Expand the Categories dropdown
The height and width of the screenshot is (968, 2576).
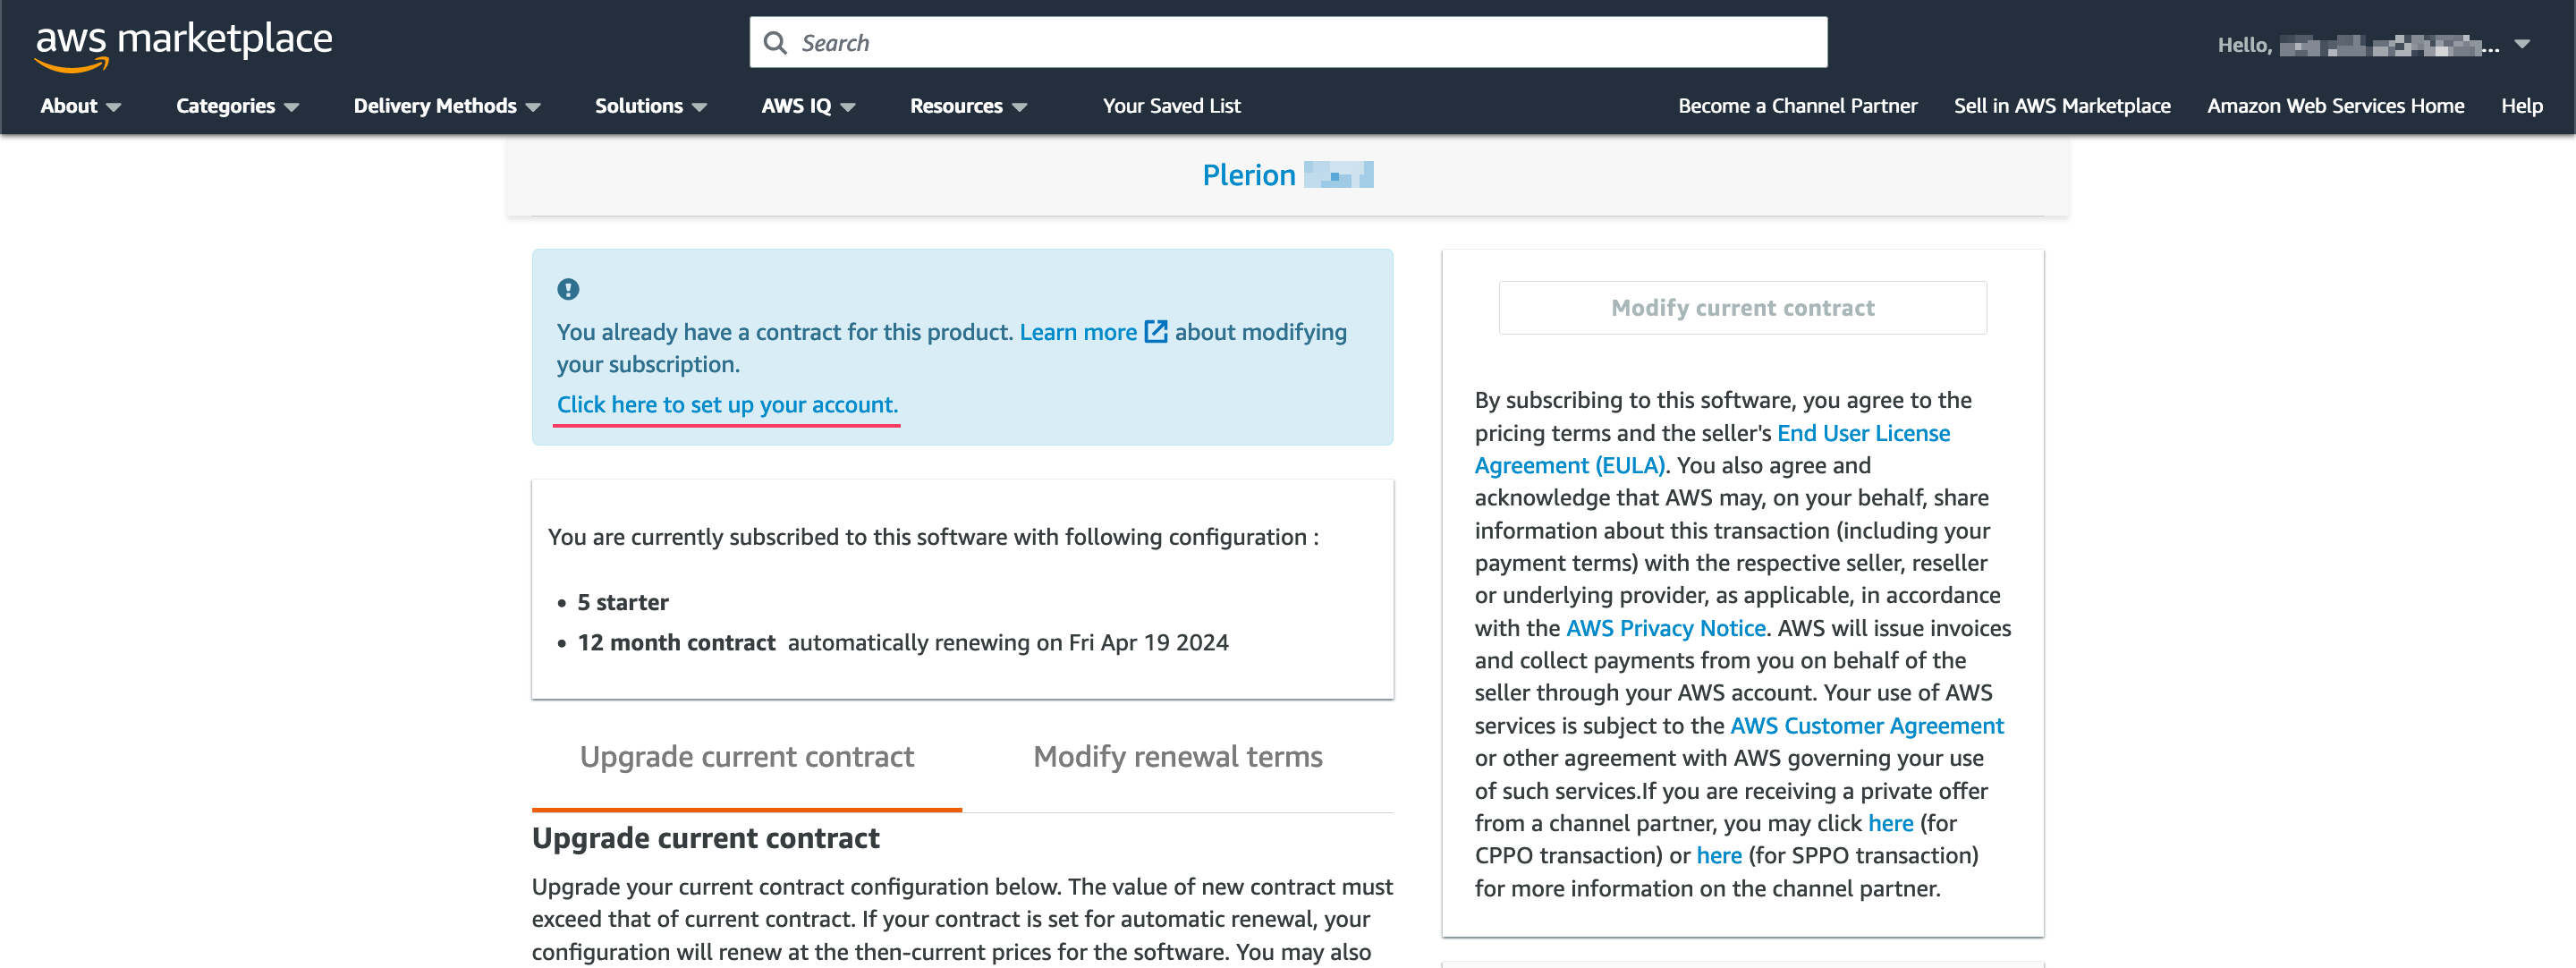pyautogui.click(x=237, y=106)
